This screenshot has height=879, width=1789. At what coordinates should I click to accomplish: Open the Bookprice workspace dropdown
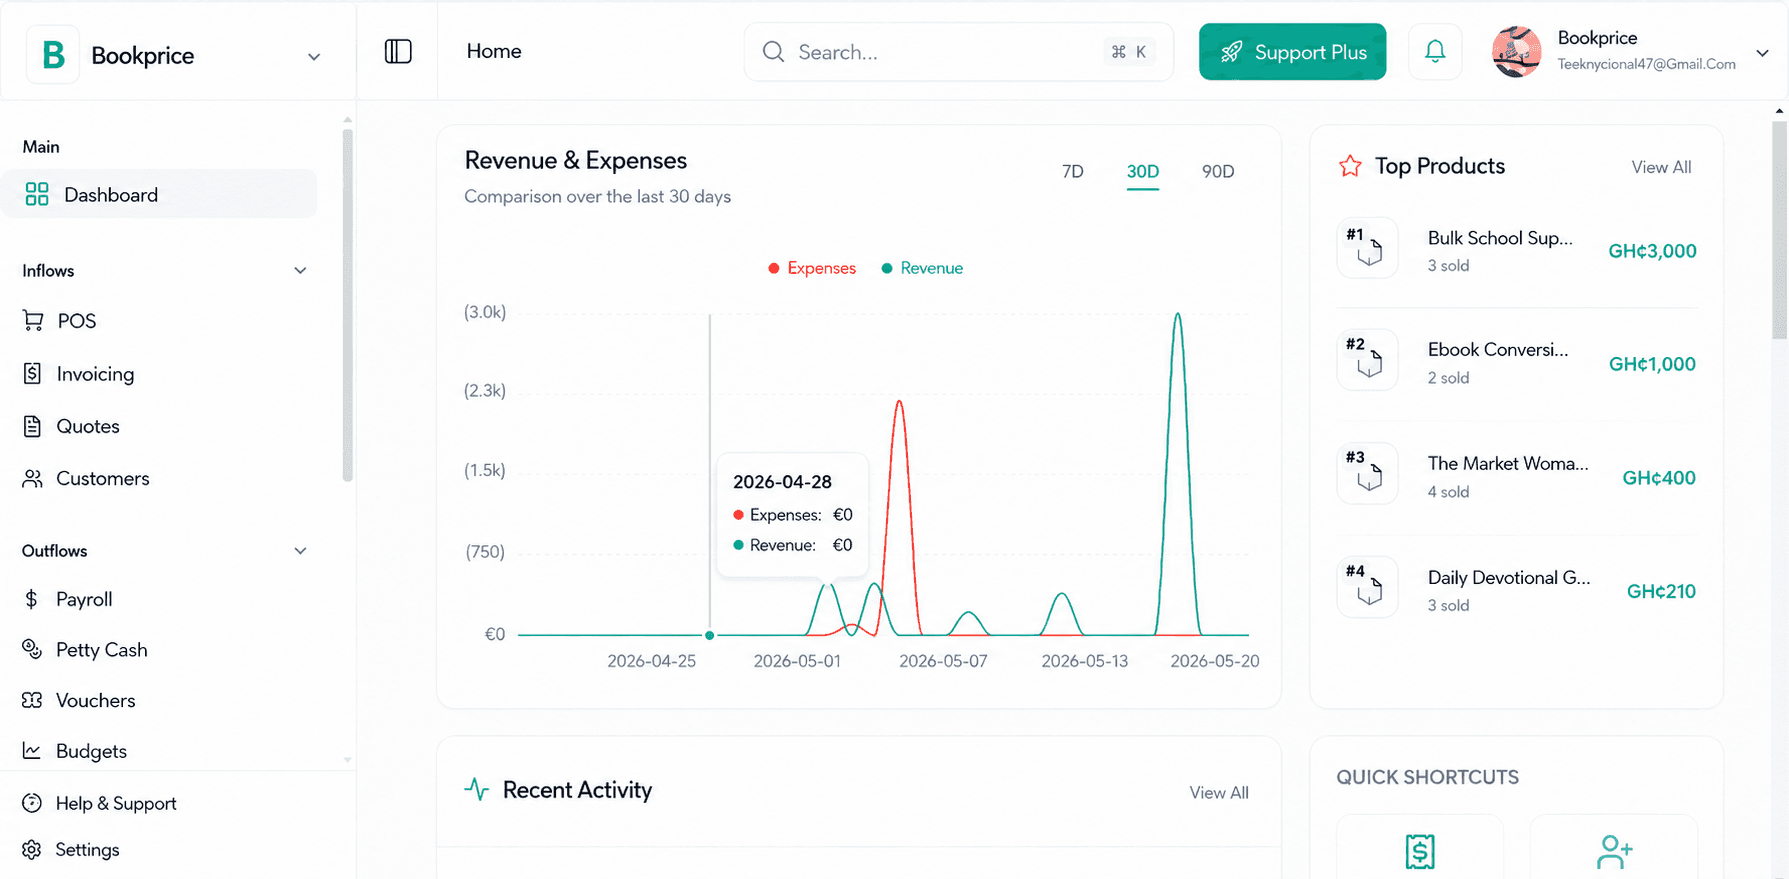(314, 57)
